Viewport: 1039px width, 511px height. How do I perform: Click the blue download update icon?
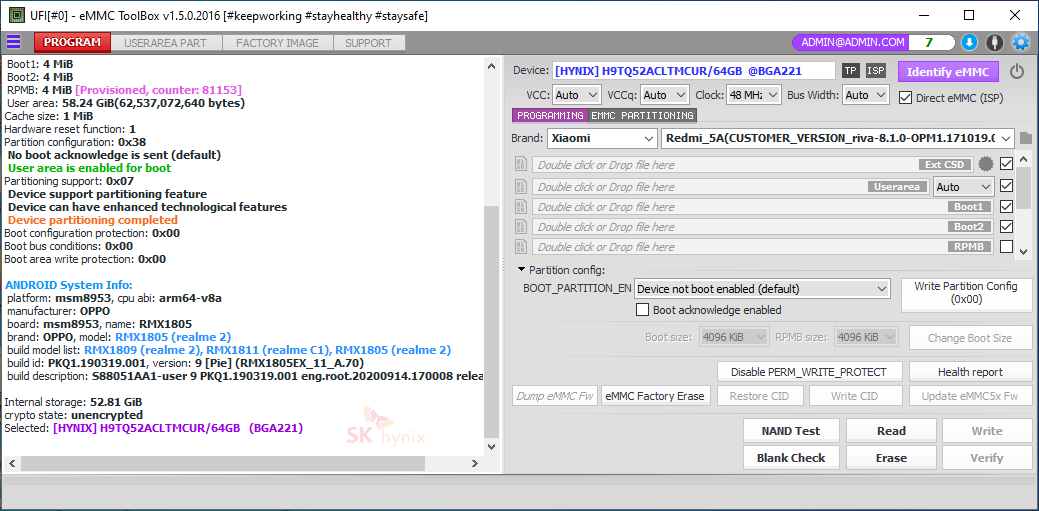click(969, 42)
